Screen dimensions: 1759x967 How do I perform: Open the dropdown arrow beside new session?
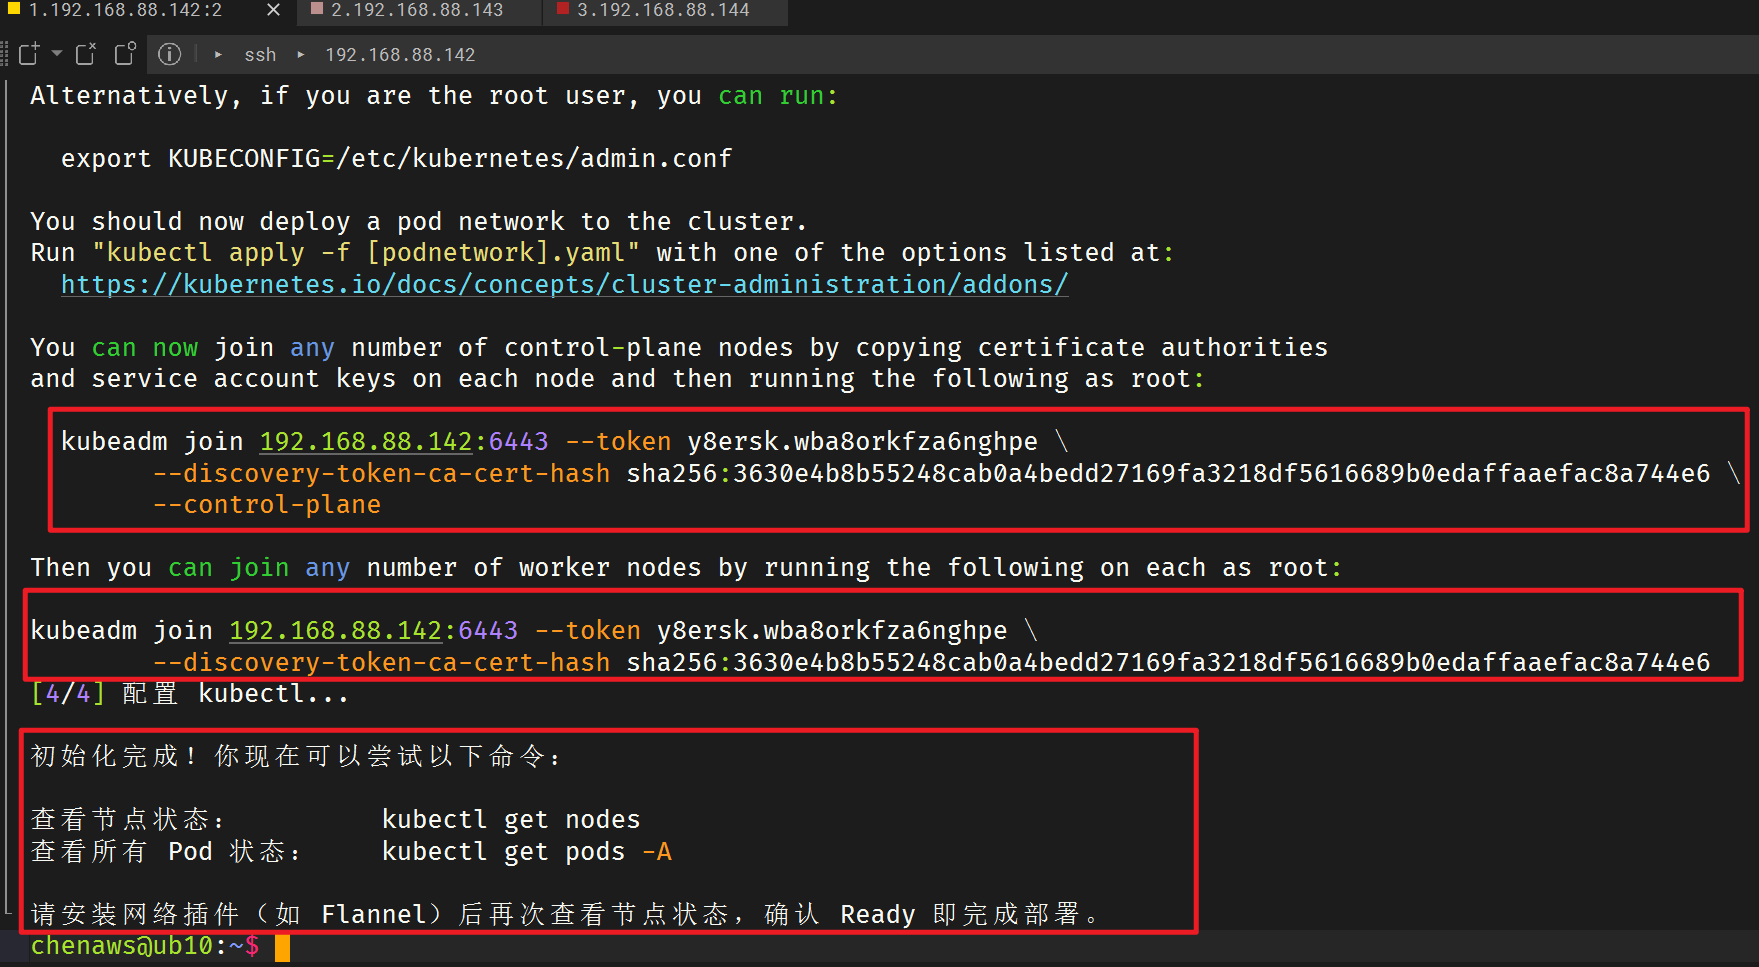click(x=57, y=53)
